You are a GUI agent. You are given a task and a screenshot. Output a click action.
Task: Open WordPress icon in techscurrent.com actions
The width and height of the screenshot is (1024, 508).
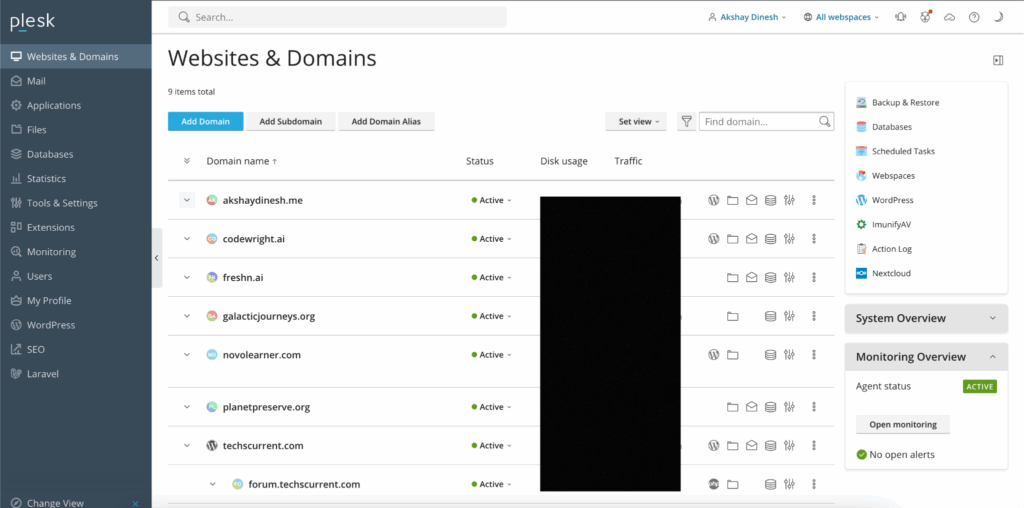click(714, 445)
